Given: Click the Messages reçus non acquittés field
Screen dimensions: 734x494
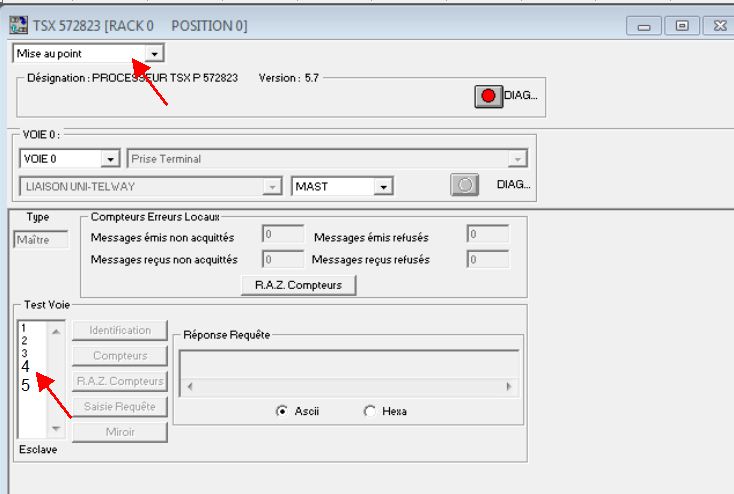Looking at the screenshot, I should pos(283,259).
